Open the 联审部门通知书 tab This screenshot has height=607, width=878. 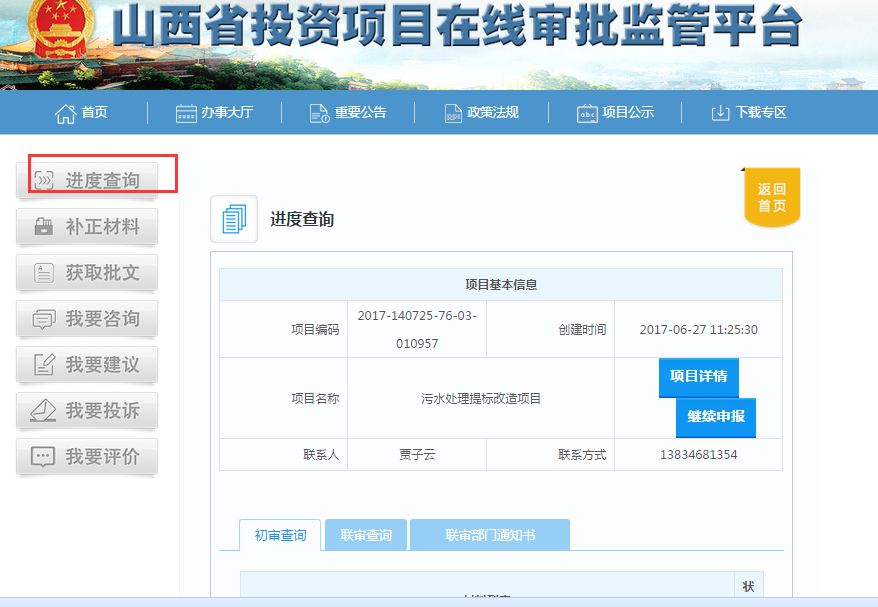click(490, 535)
